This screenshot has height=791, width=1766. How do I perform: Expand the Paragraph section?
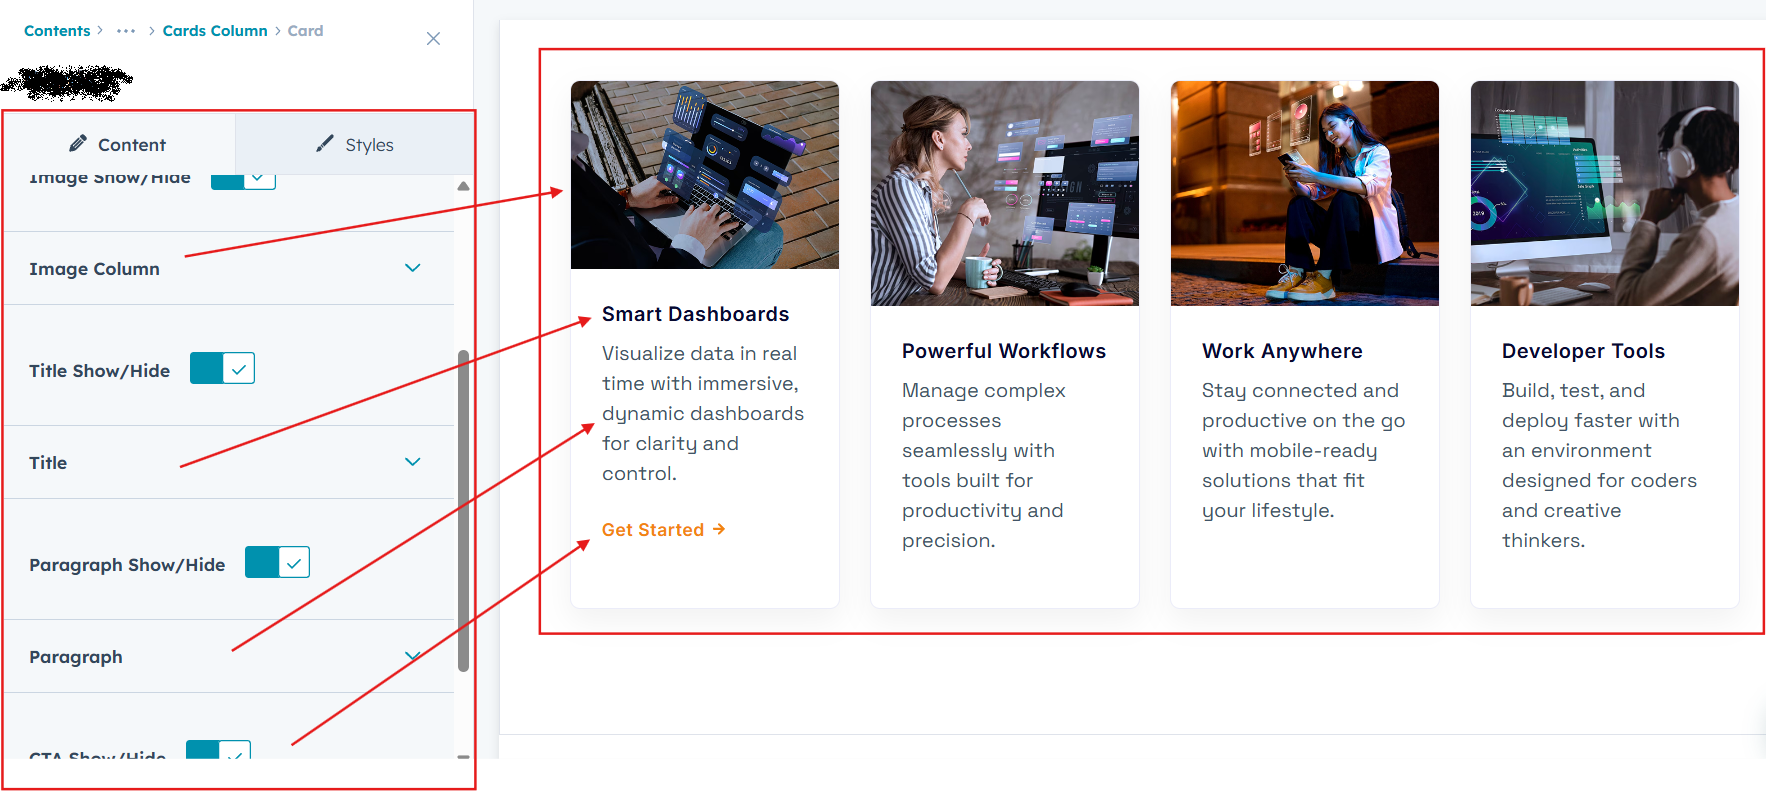tap(412, 656)
